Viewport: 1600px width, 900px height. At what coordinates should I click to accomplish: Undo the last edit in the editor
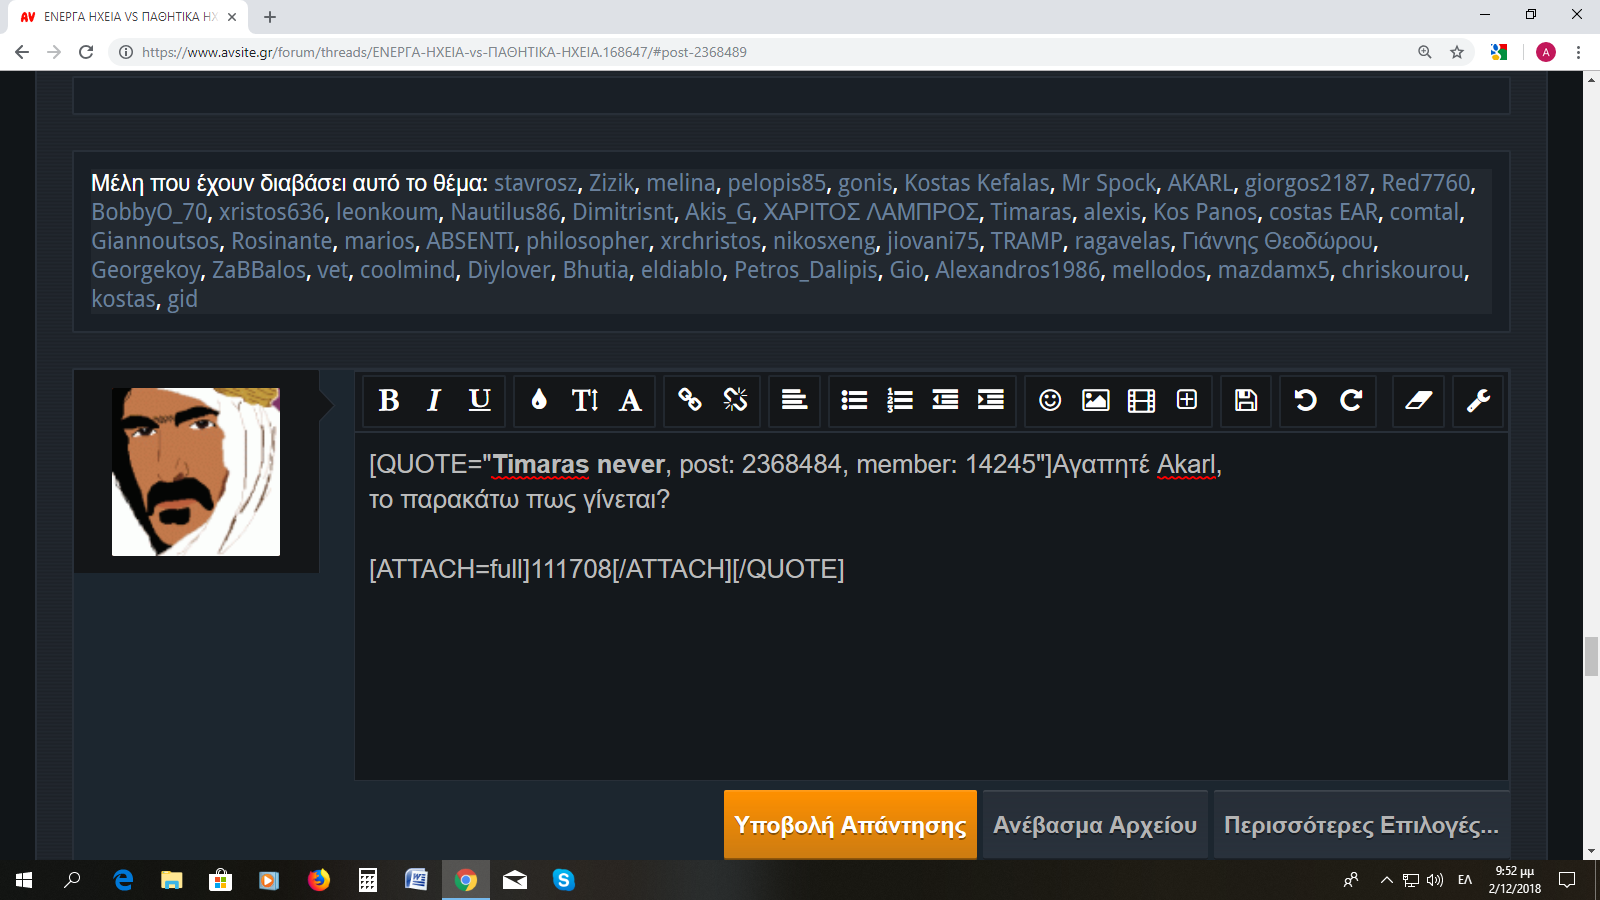pos(1305,401)
